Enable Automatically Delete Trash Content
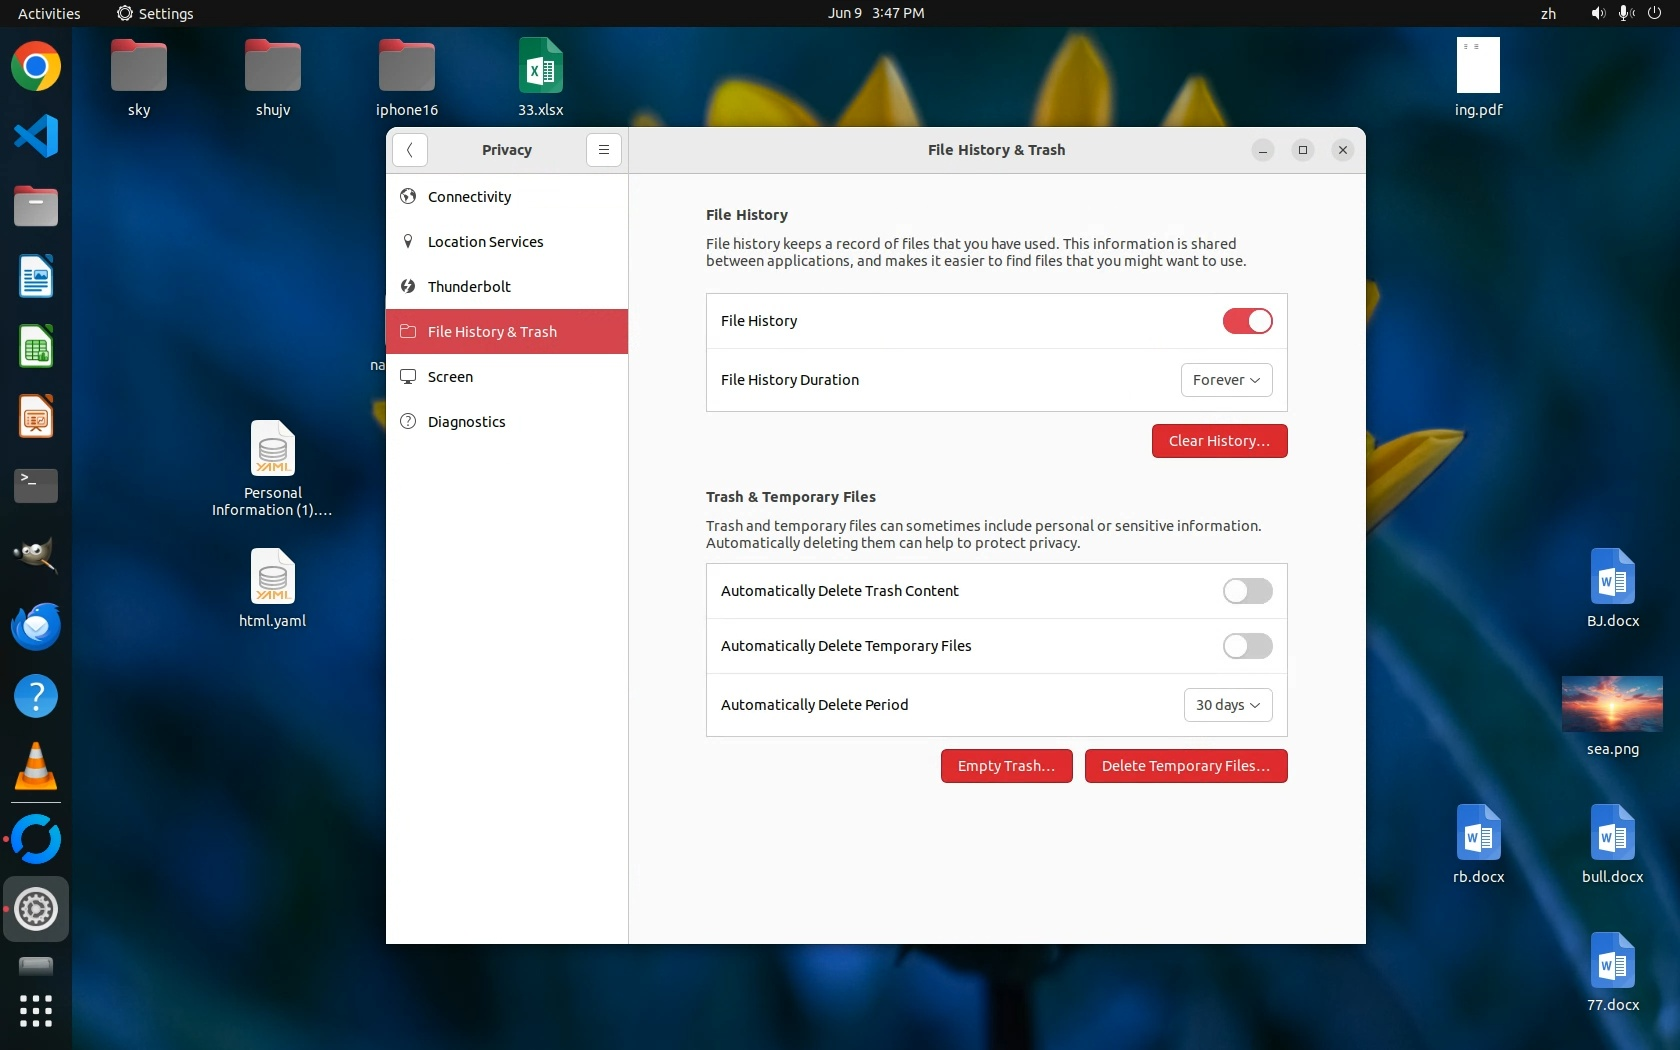 [1247, 591]
